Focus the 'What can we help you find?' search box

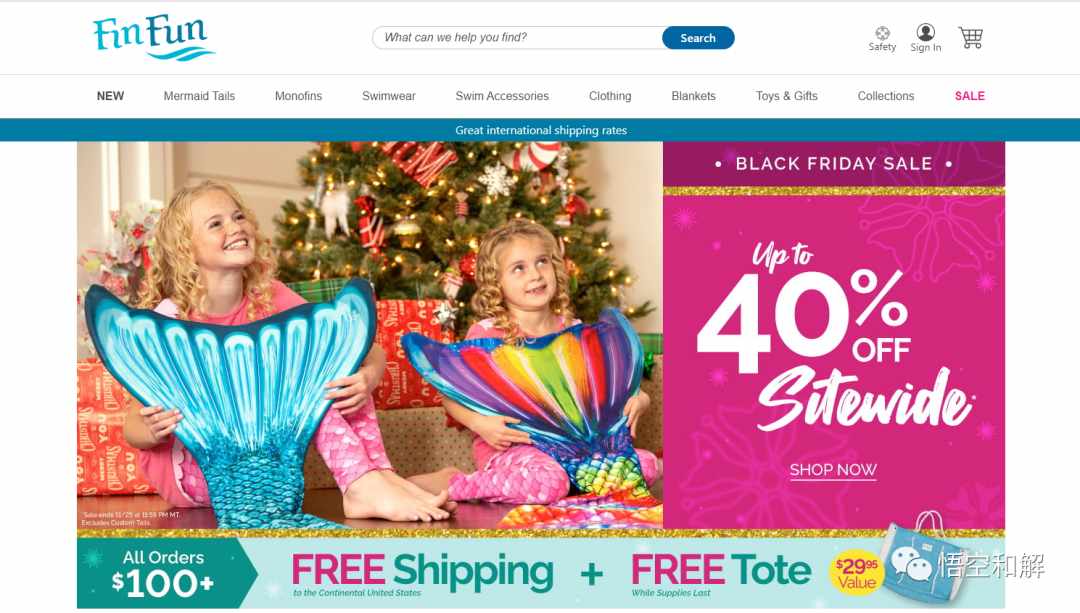click(x=518, y=38)
